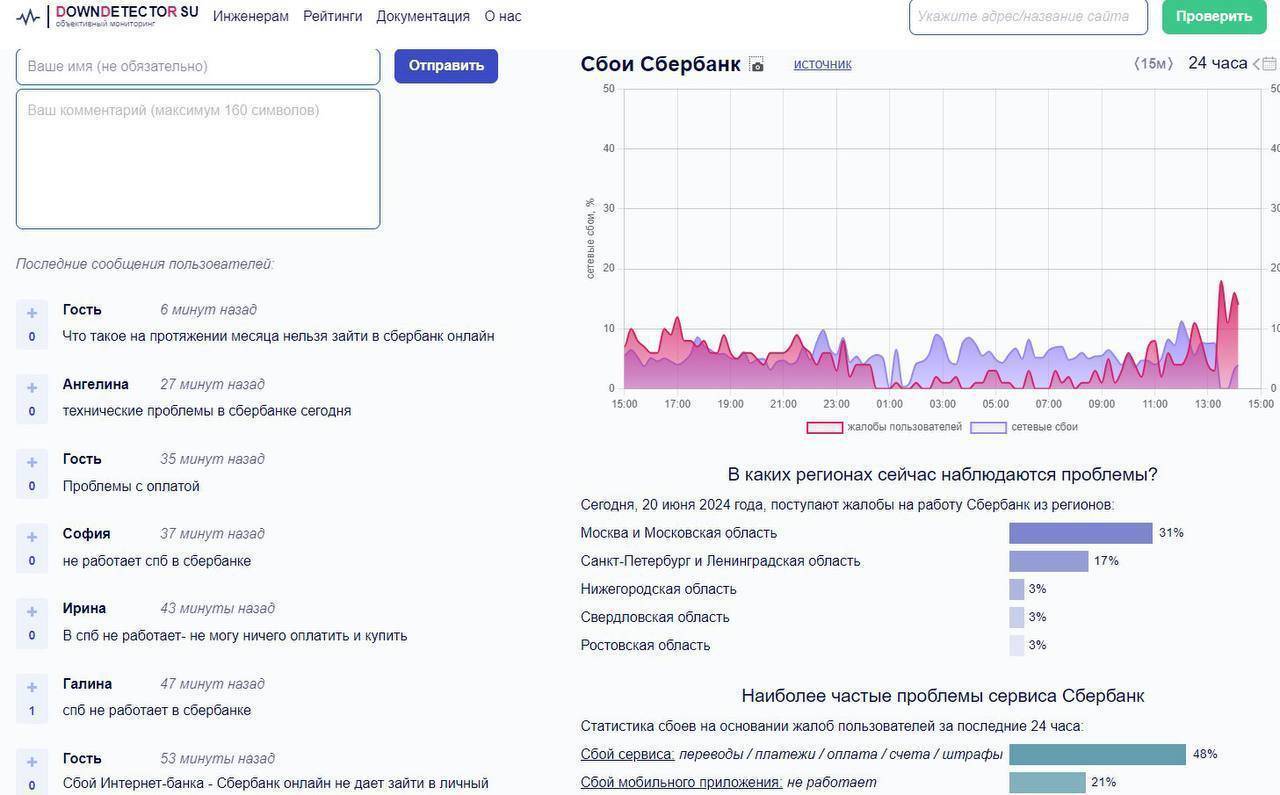Open the О нас menu item
The width and height of the screenshot is (1280, 795).
pyautogui.click(x=503, y=16)
